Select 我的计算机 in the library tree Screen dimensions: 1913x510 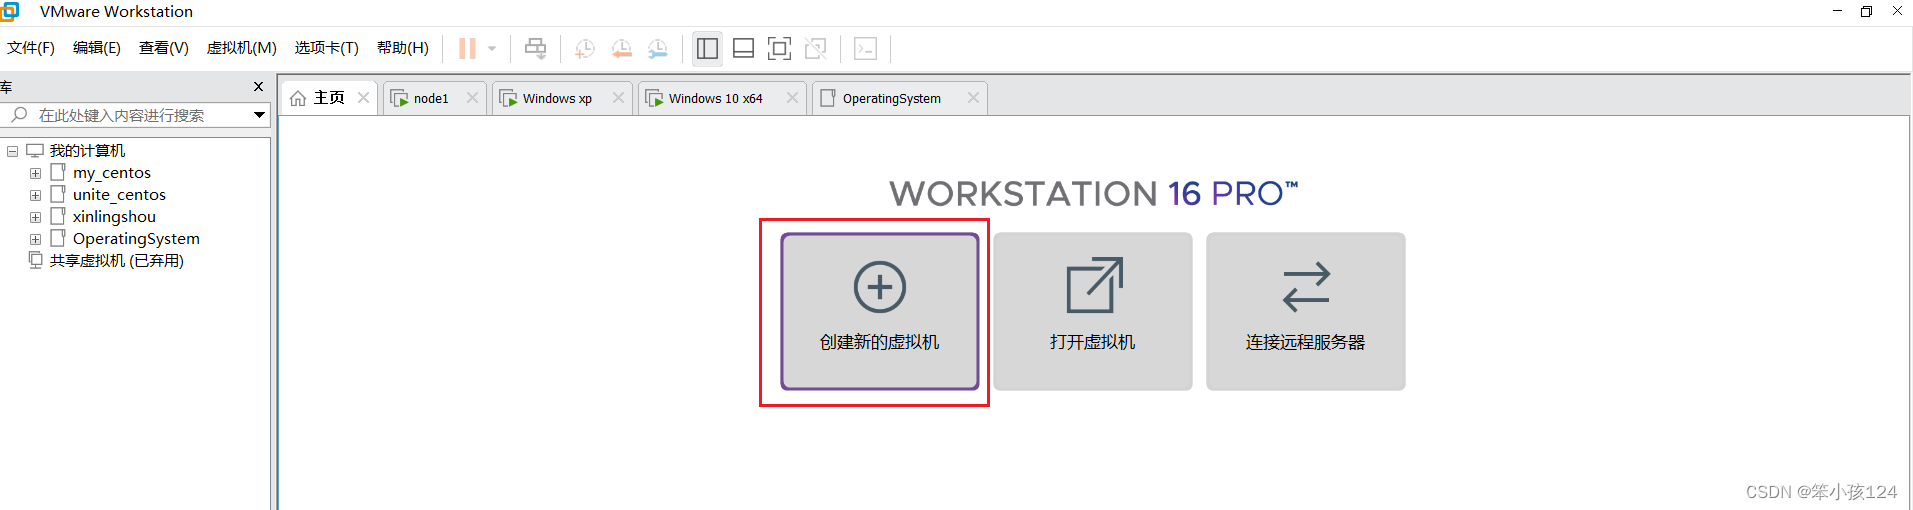coord(87,151)
